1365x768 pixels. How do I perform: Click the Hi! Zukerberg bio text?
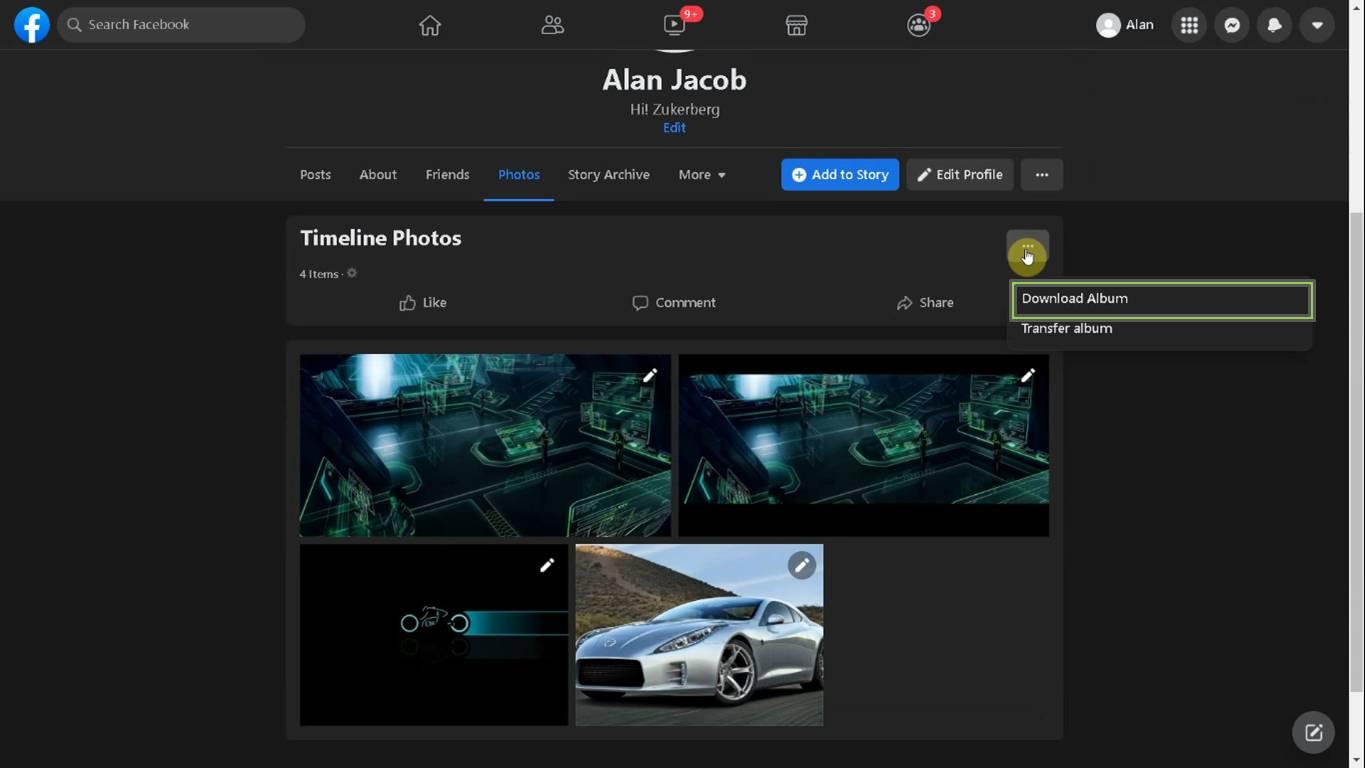[x=675, y=109]
